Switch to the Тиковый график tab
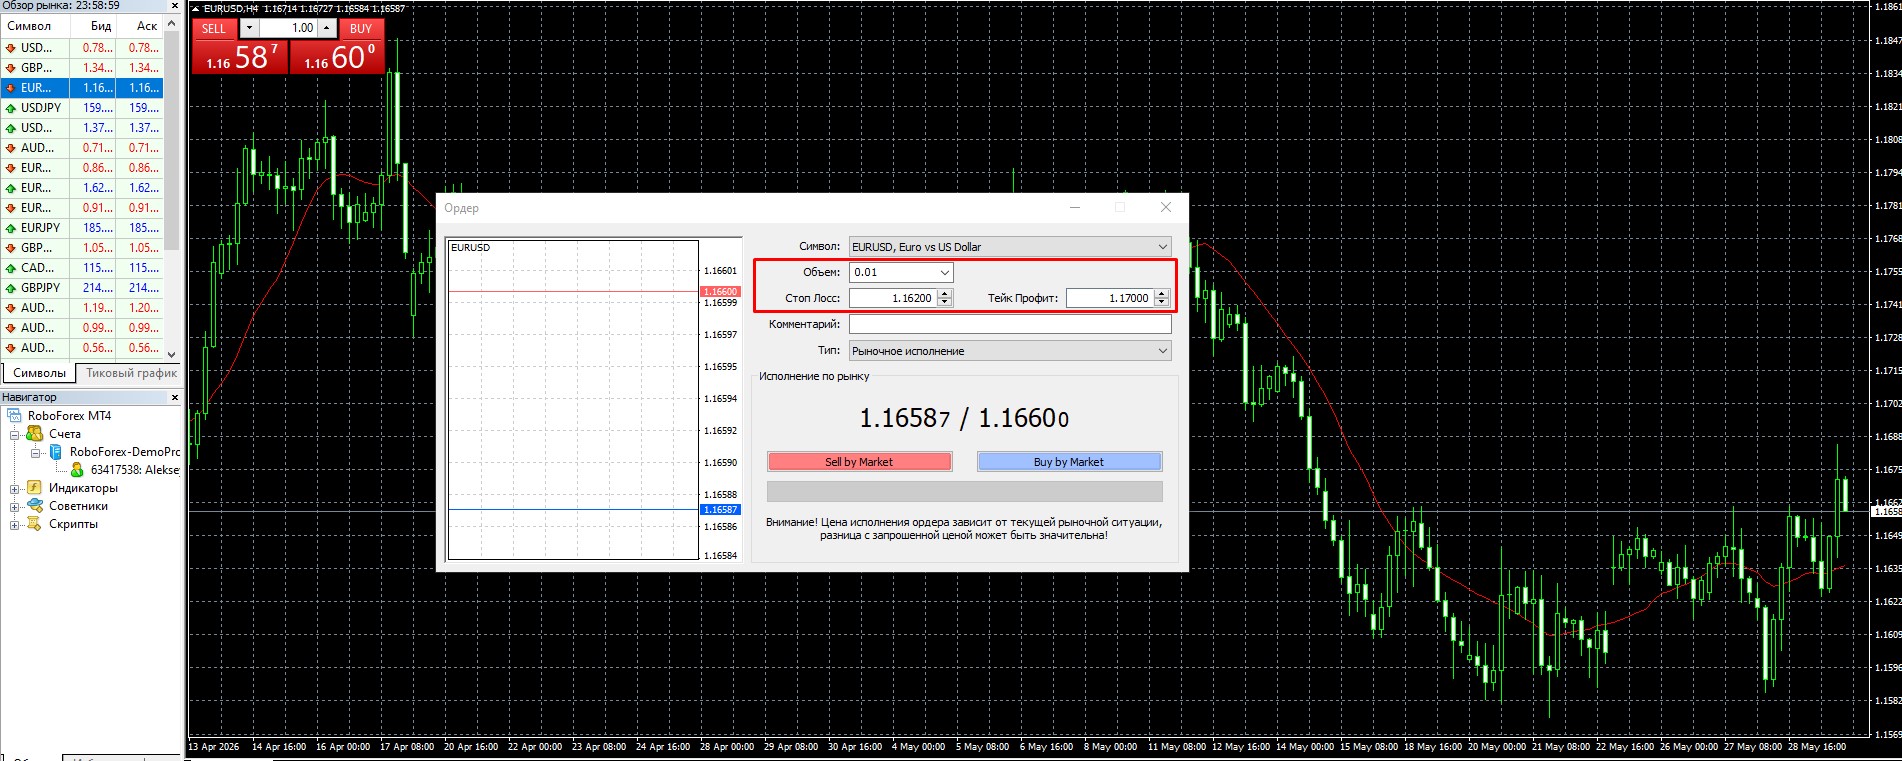Viewport: 1902px width, 761px height. (131, 373)
